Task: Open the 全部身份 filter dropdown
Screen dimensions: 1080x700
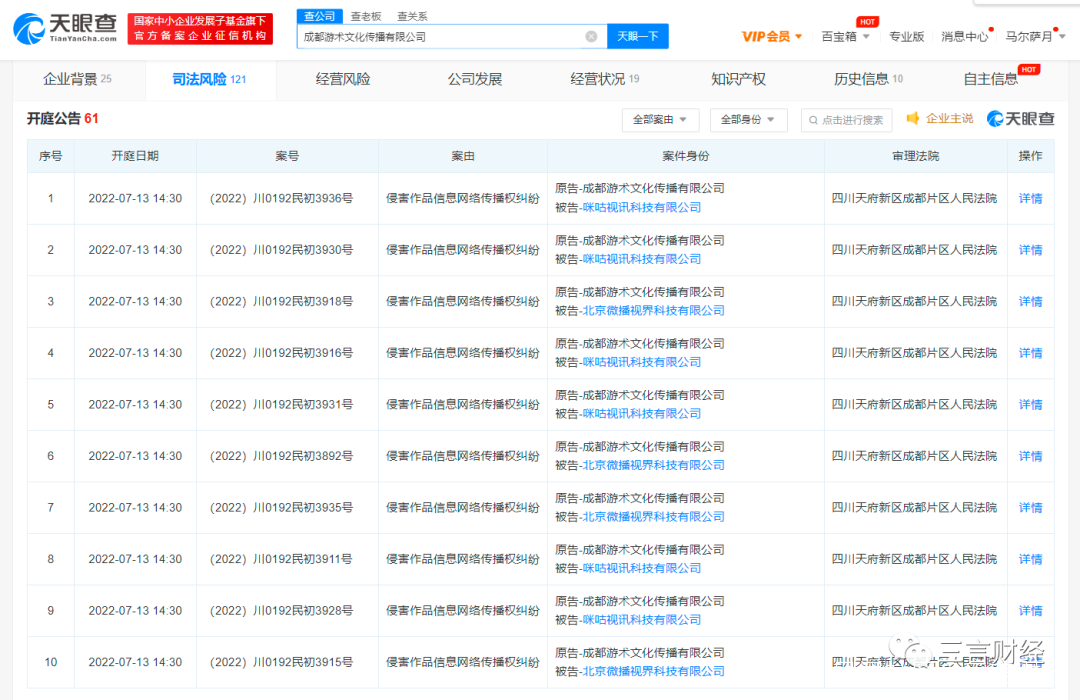Action: (748, 120)
